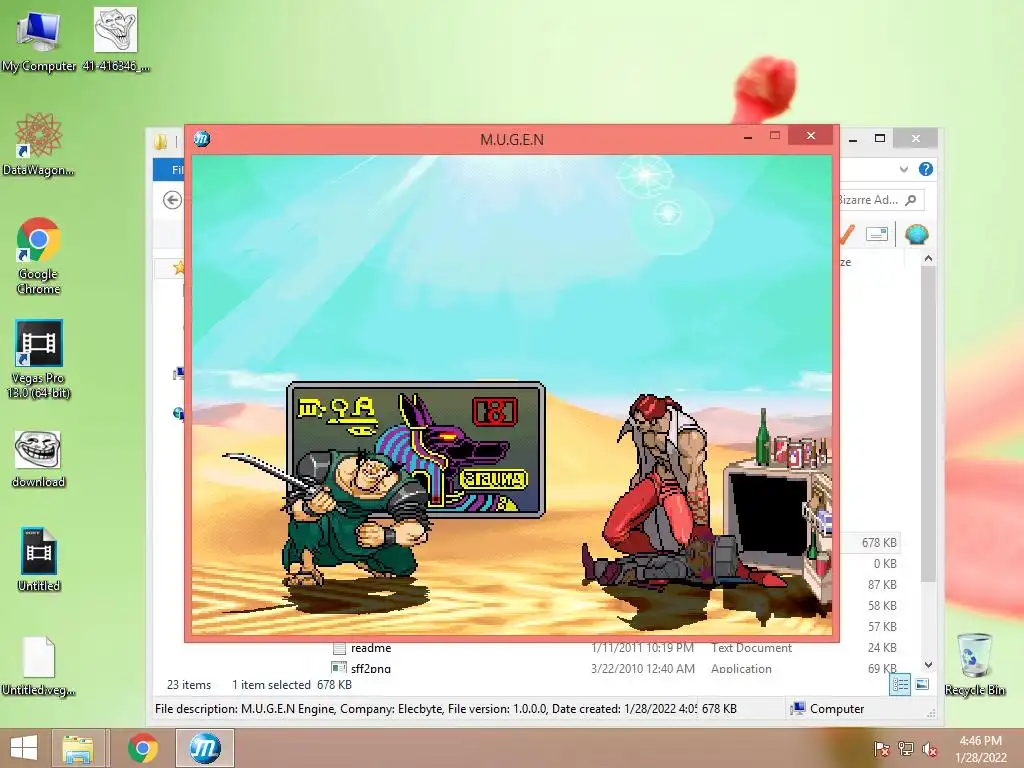The width and height of the screenshot is (1024, 768).
Task: Click the file description details text
Action: point(426,709)
